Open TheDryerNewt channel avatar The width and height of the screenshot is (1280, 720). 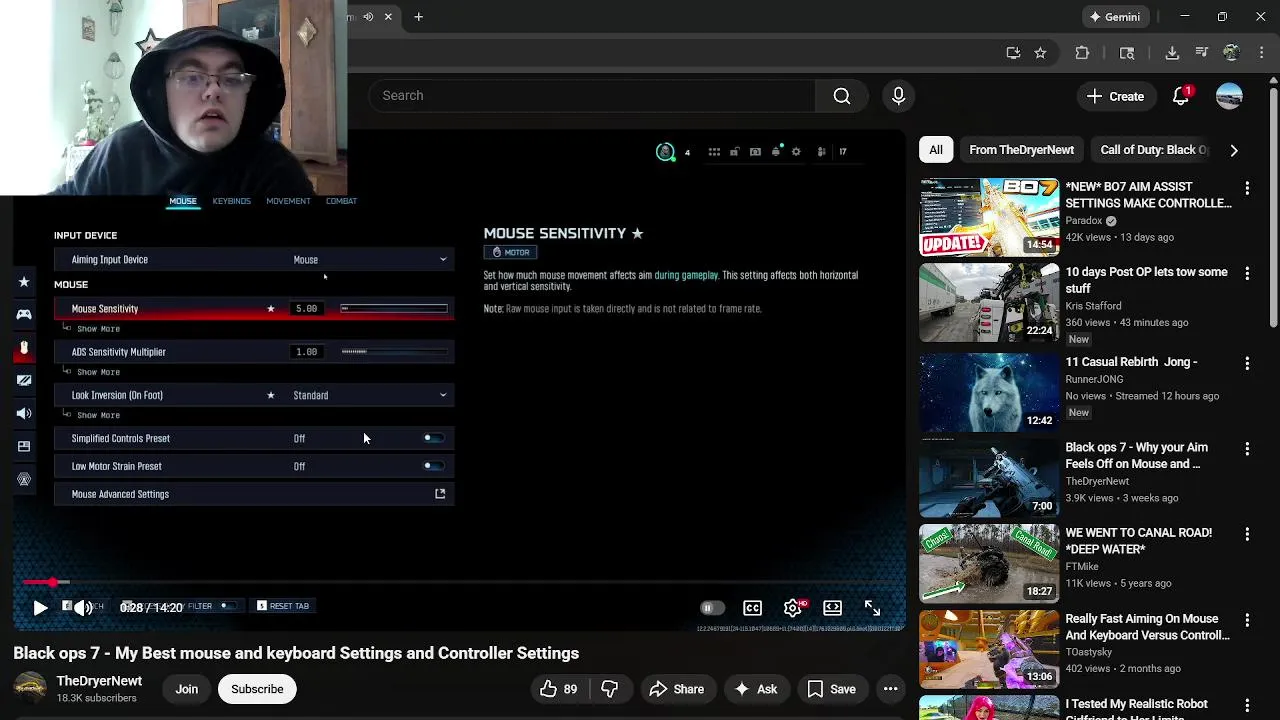[30, 688]
